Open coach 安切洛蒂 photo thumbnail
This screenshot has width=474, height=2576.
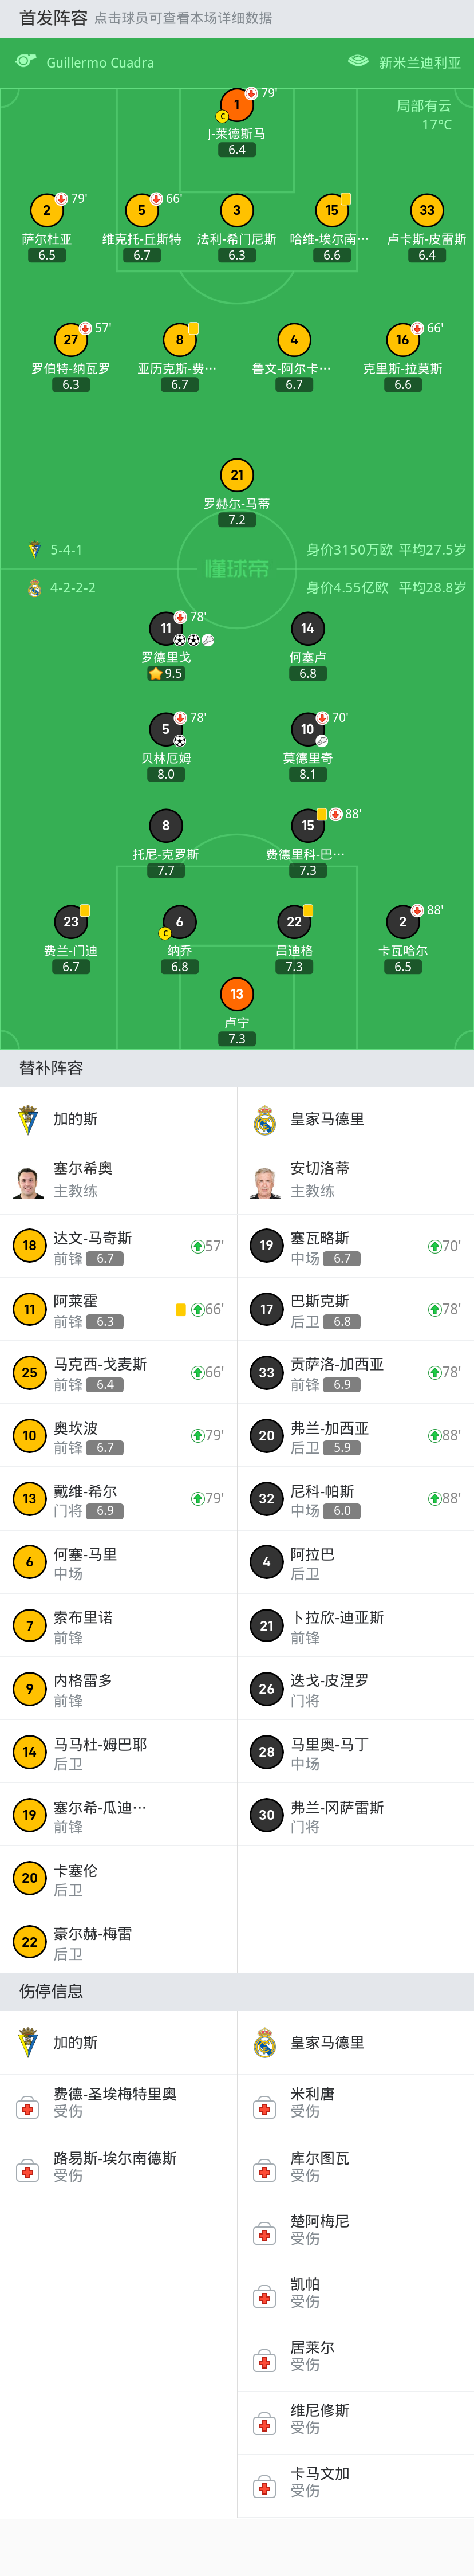coord(265,1182)
